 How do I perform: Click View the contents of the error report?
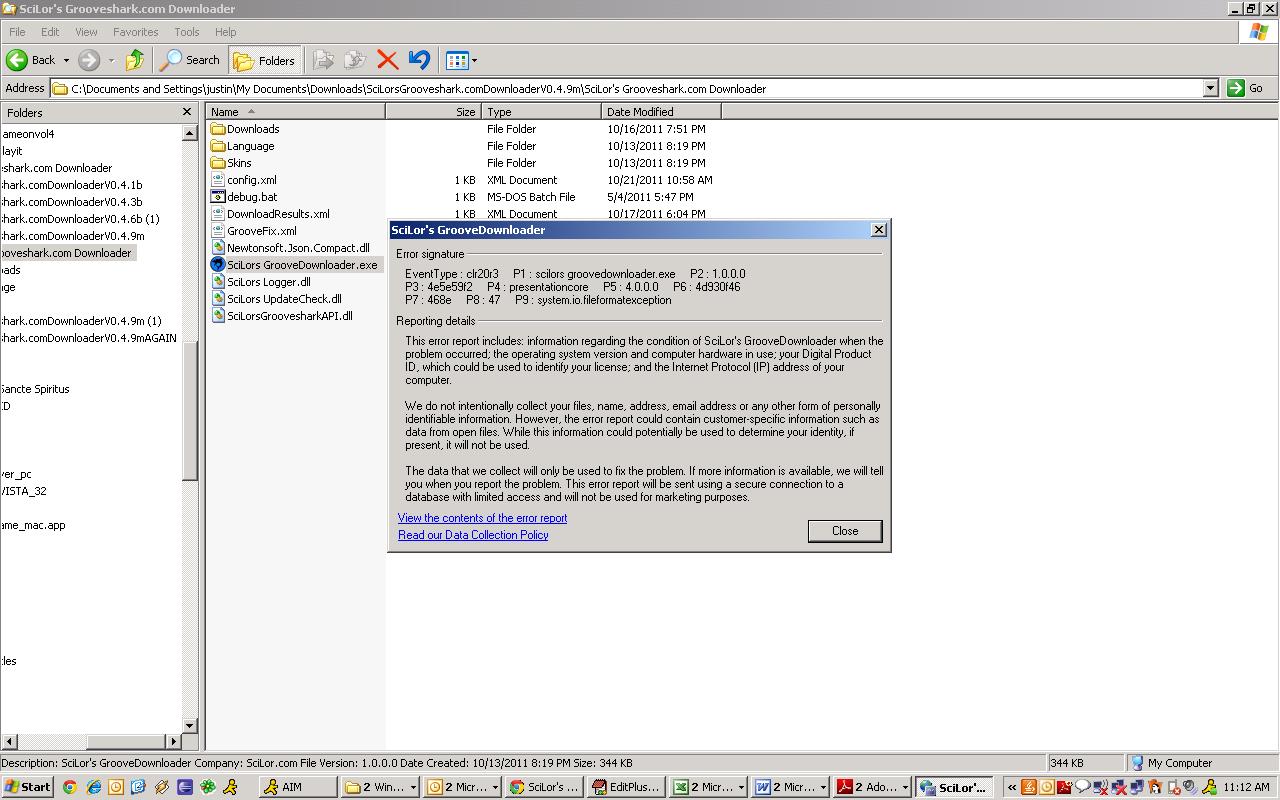click(482, 518)
